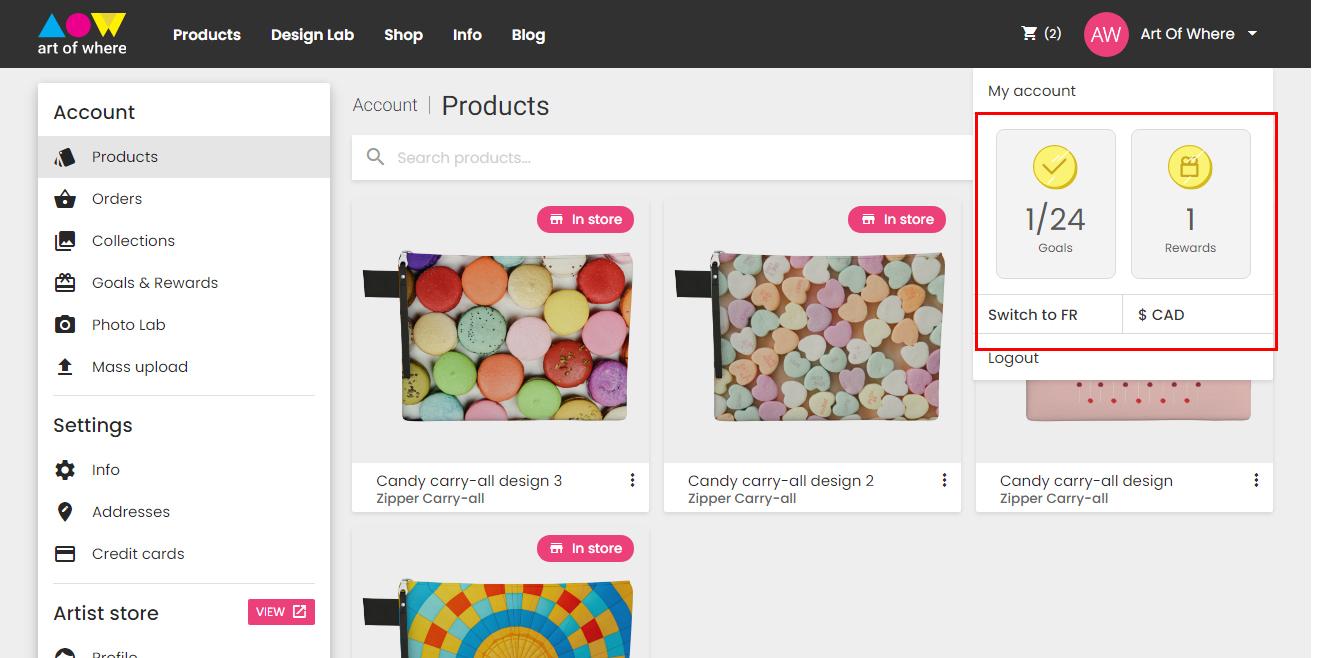Viewport: 1326px width, 658px height.
Task: Open the Info menu in top navigation
Action: [467, 35]
